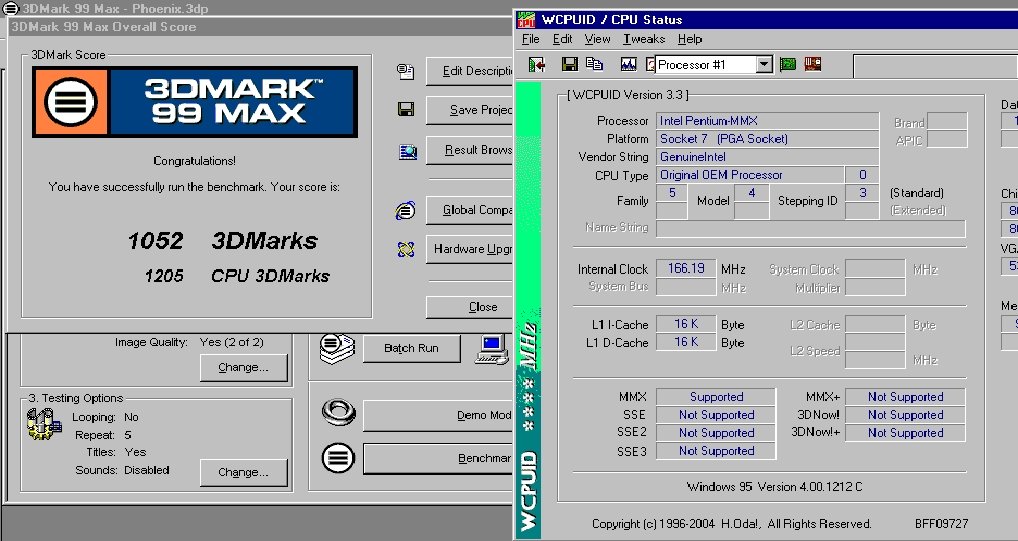Click the L1 D-Cache 16 K value
1018x541 pixels.
pyautogui.click(x=686, y=342)
